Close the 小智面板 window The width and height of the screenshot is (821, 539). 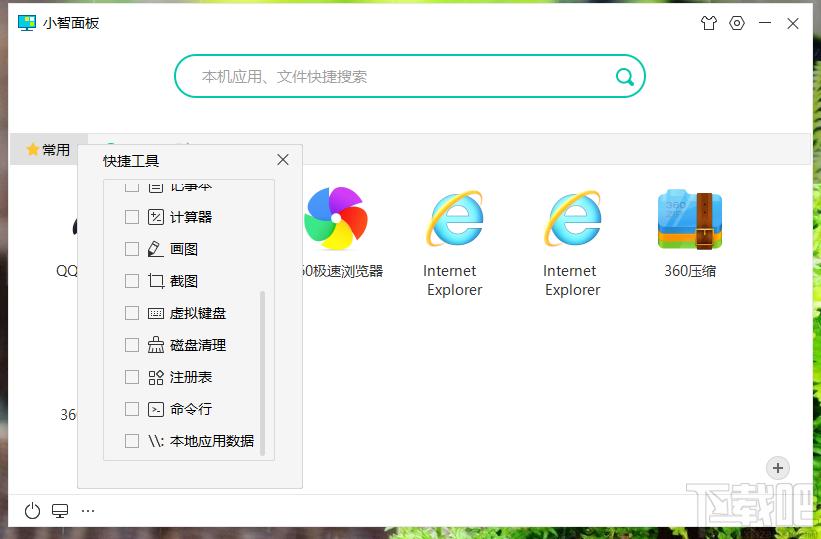793,23
